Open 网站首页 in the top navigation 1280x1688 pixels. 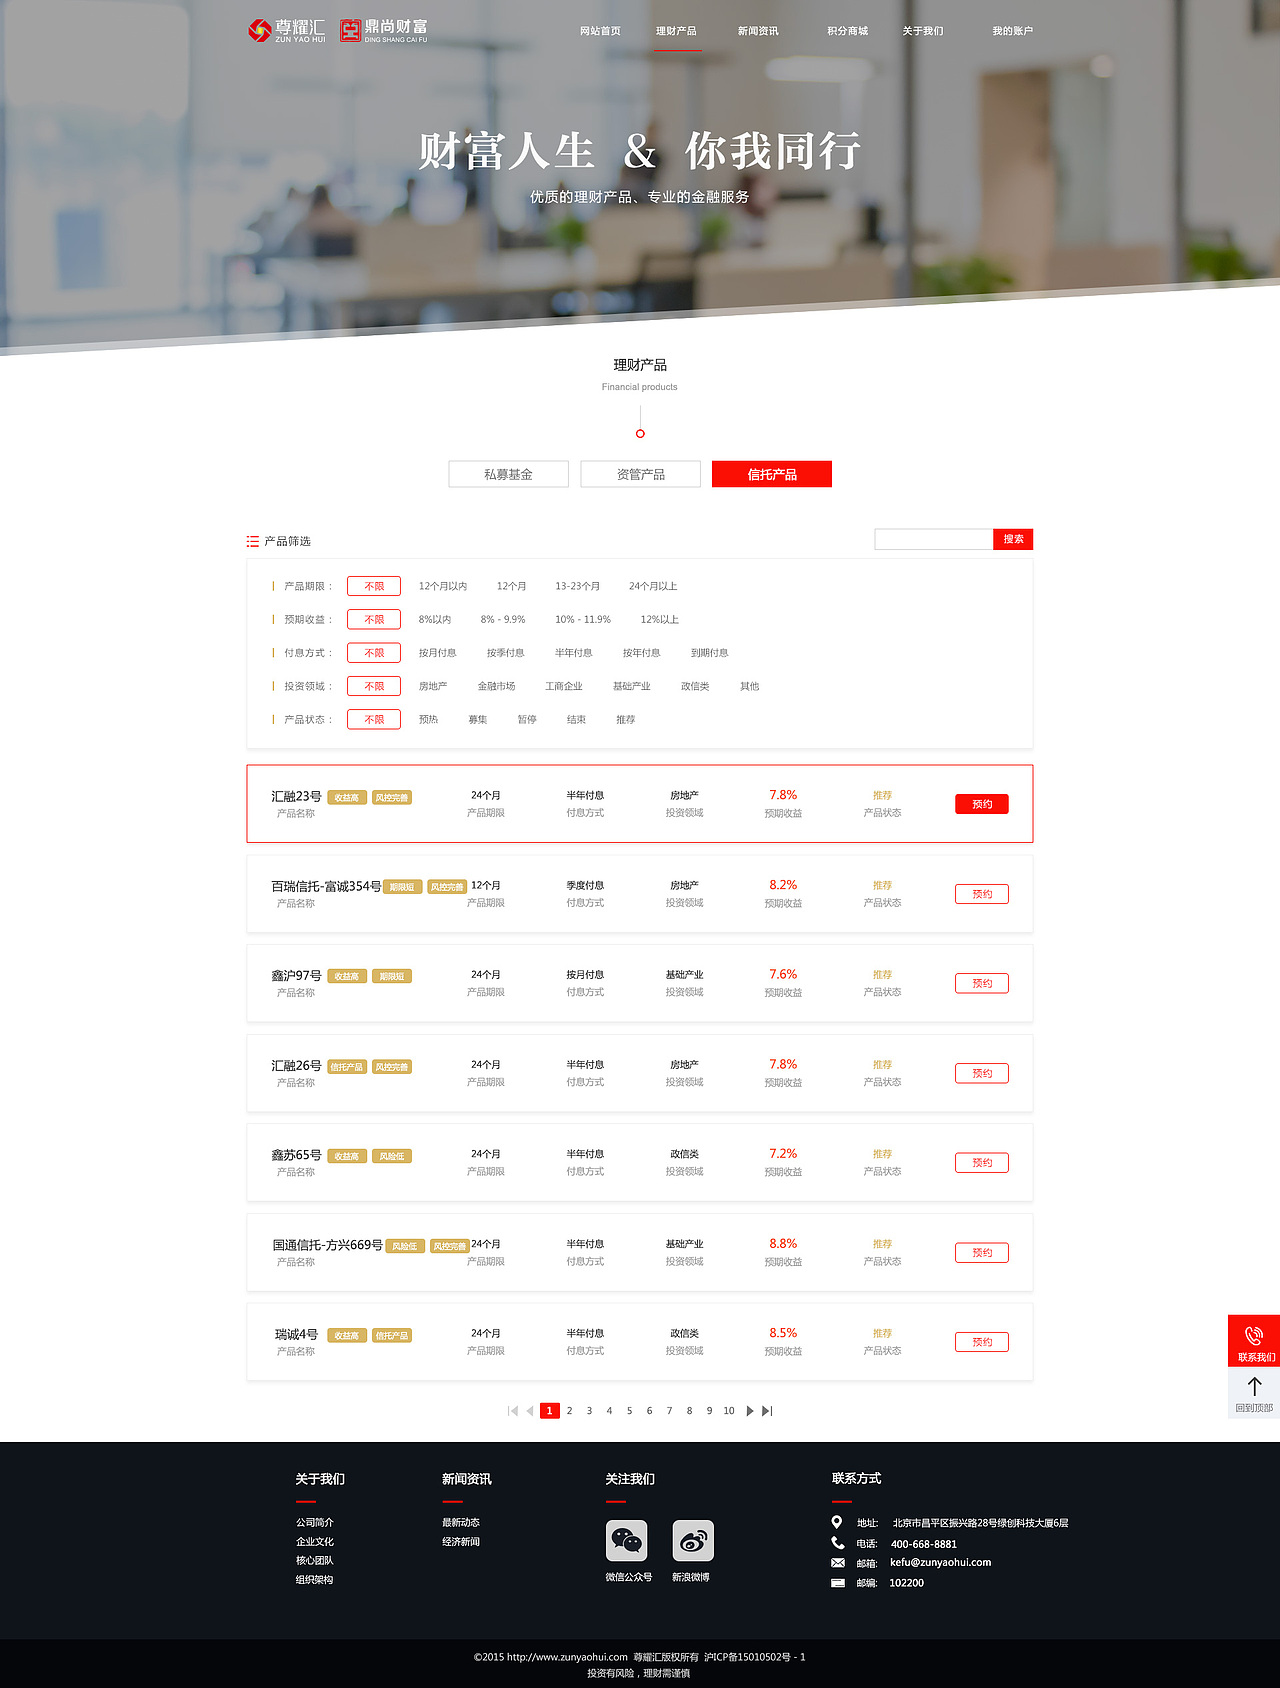coord(600,31)
